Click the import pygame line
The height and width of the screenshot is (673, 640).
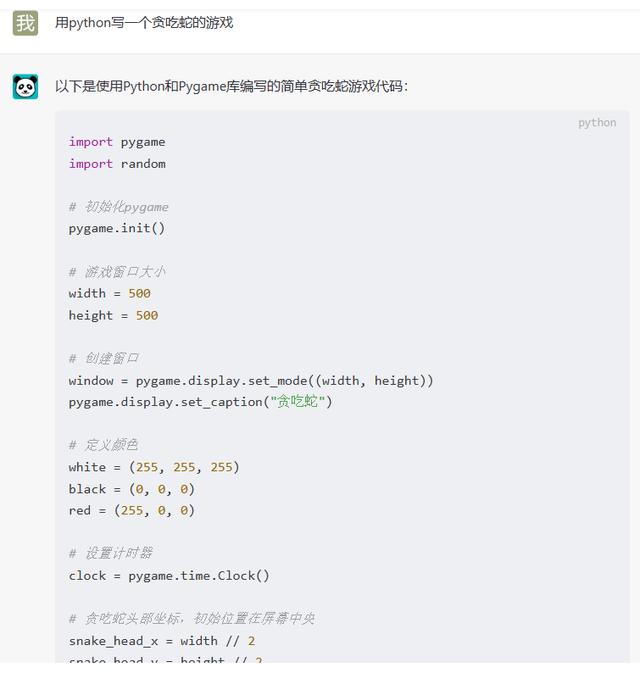point(117,142)
